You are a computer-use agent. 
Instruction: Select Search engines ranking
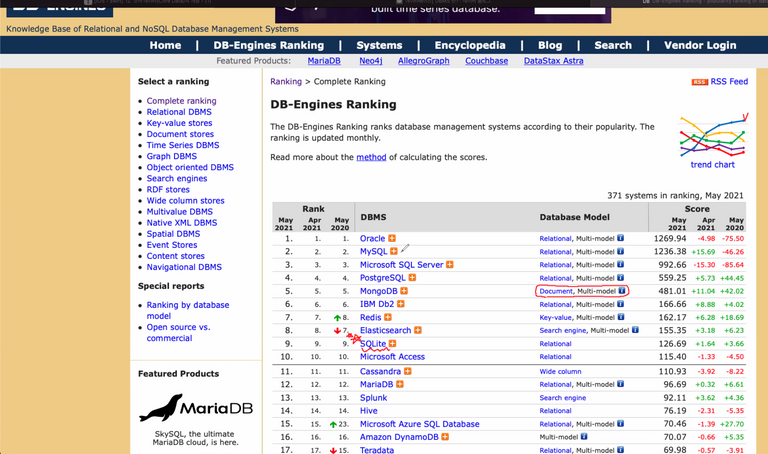[x=177, y=178]
